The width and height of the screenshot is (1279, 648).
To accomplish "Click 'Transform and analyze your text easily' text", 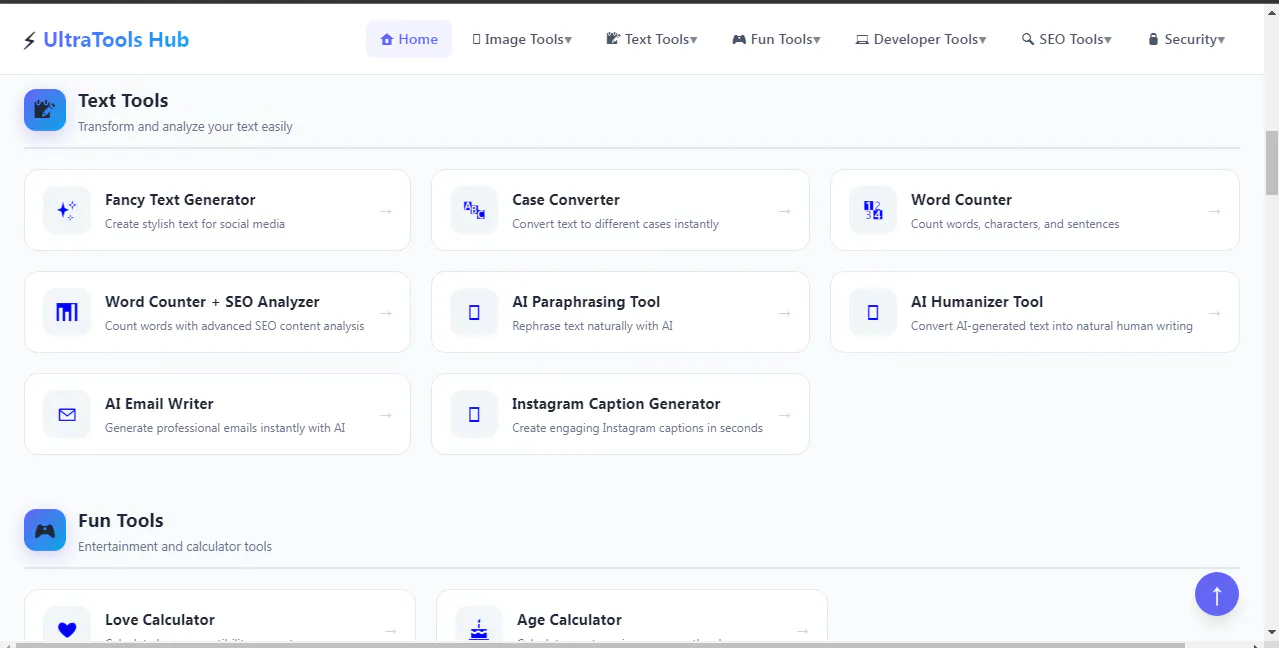I will (x=185, y=127).
